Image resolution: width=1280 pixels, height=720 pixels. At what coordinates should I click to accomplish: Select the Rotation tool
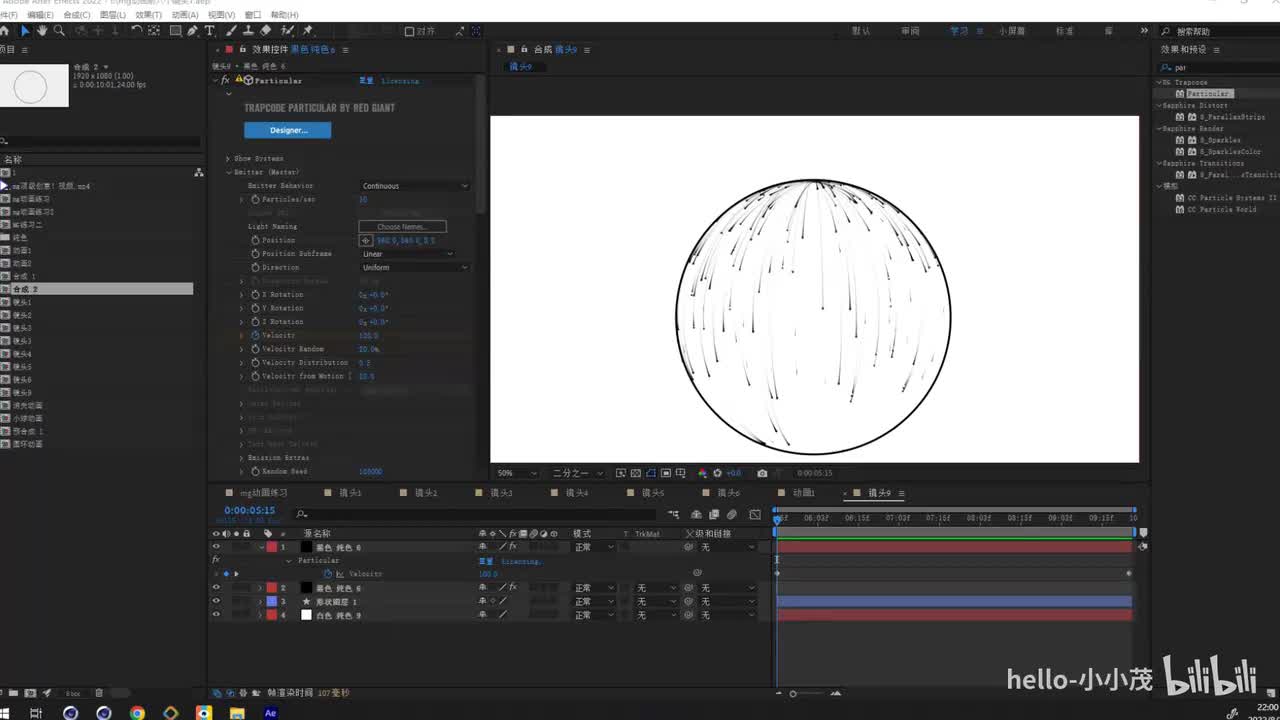coord(135,31)
